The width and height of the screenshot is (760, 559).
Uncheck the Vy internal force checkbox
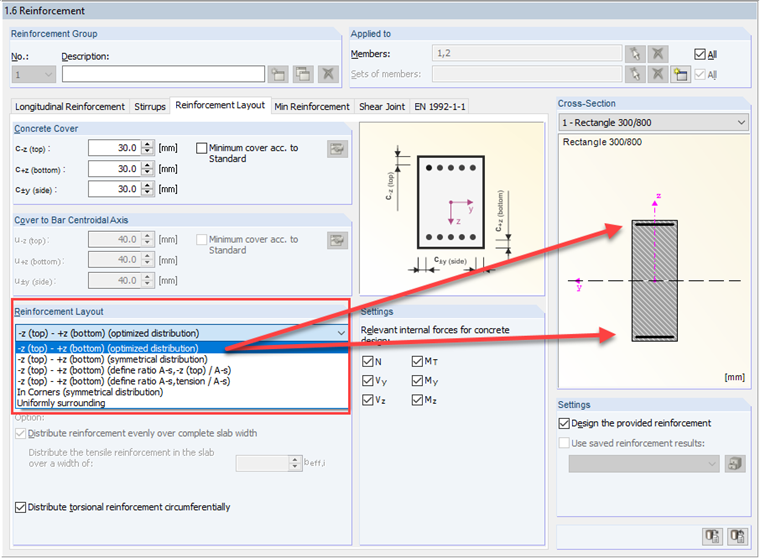coord(368,381)
